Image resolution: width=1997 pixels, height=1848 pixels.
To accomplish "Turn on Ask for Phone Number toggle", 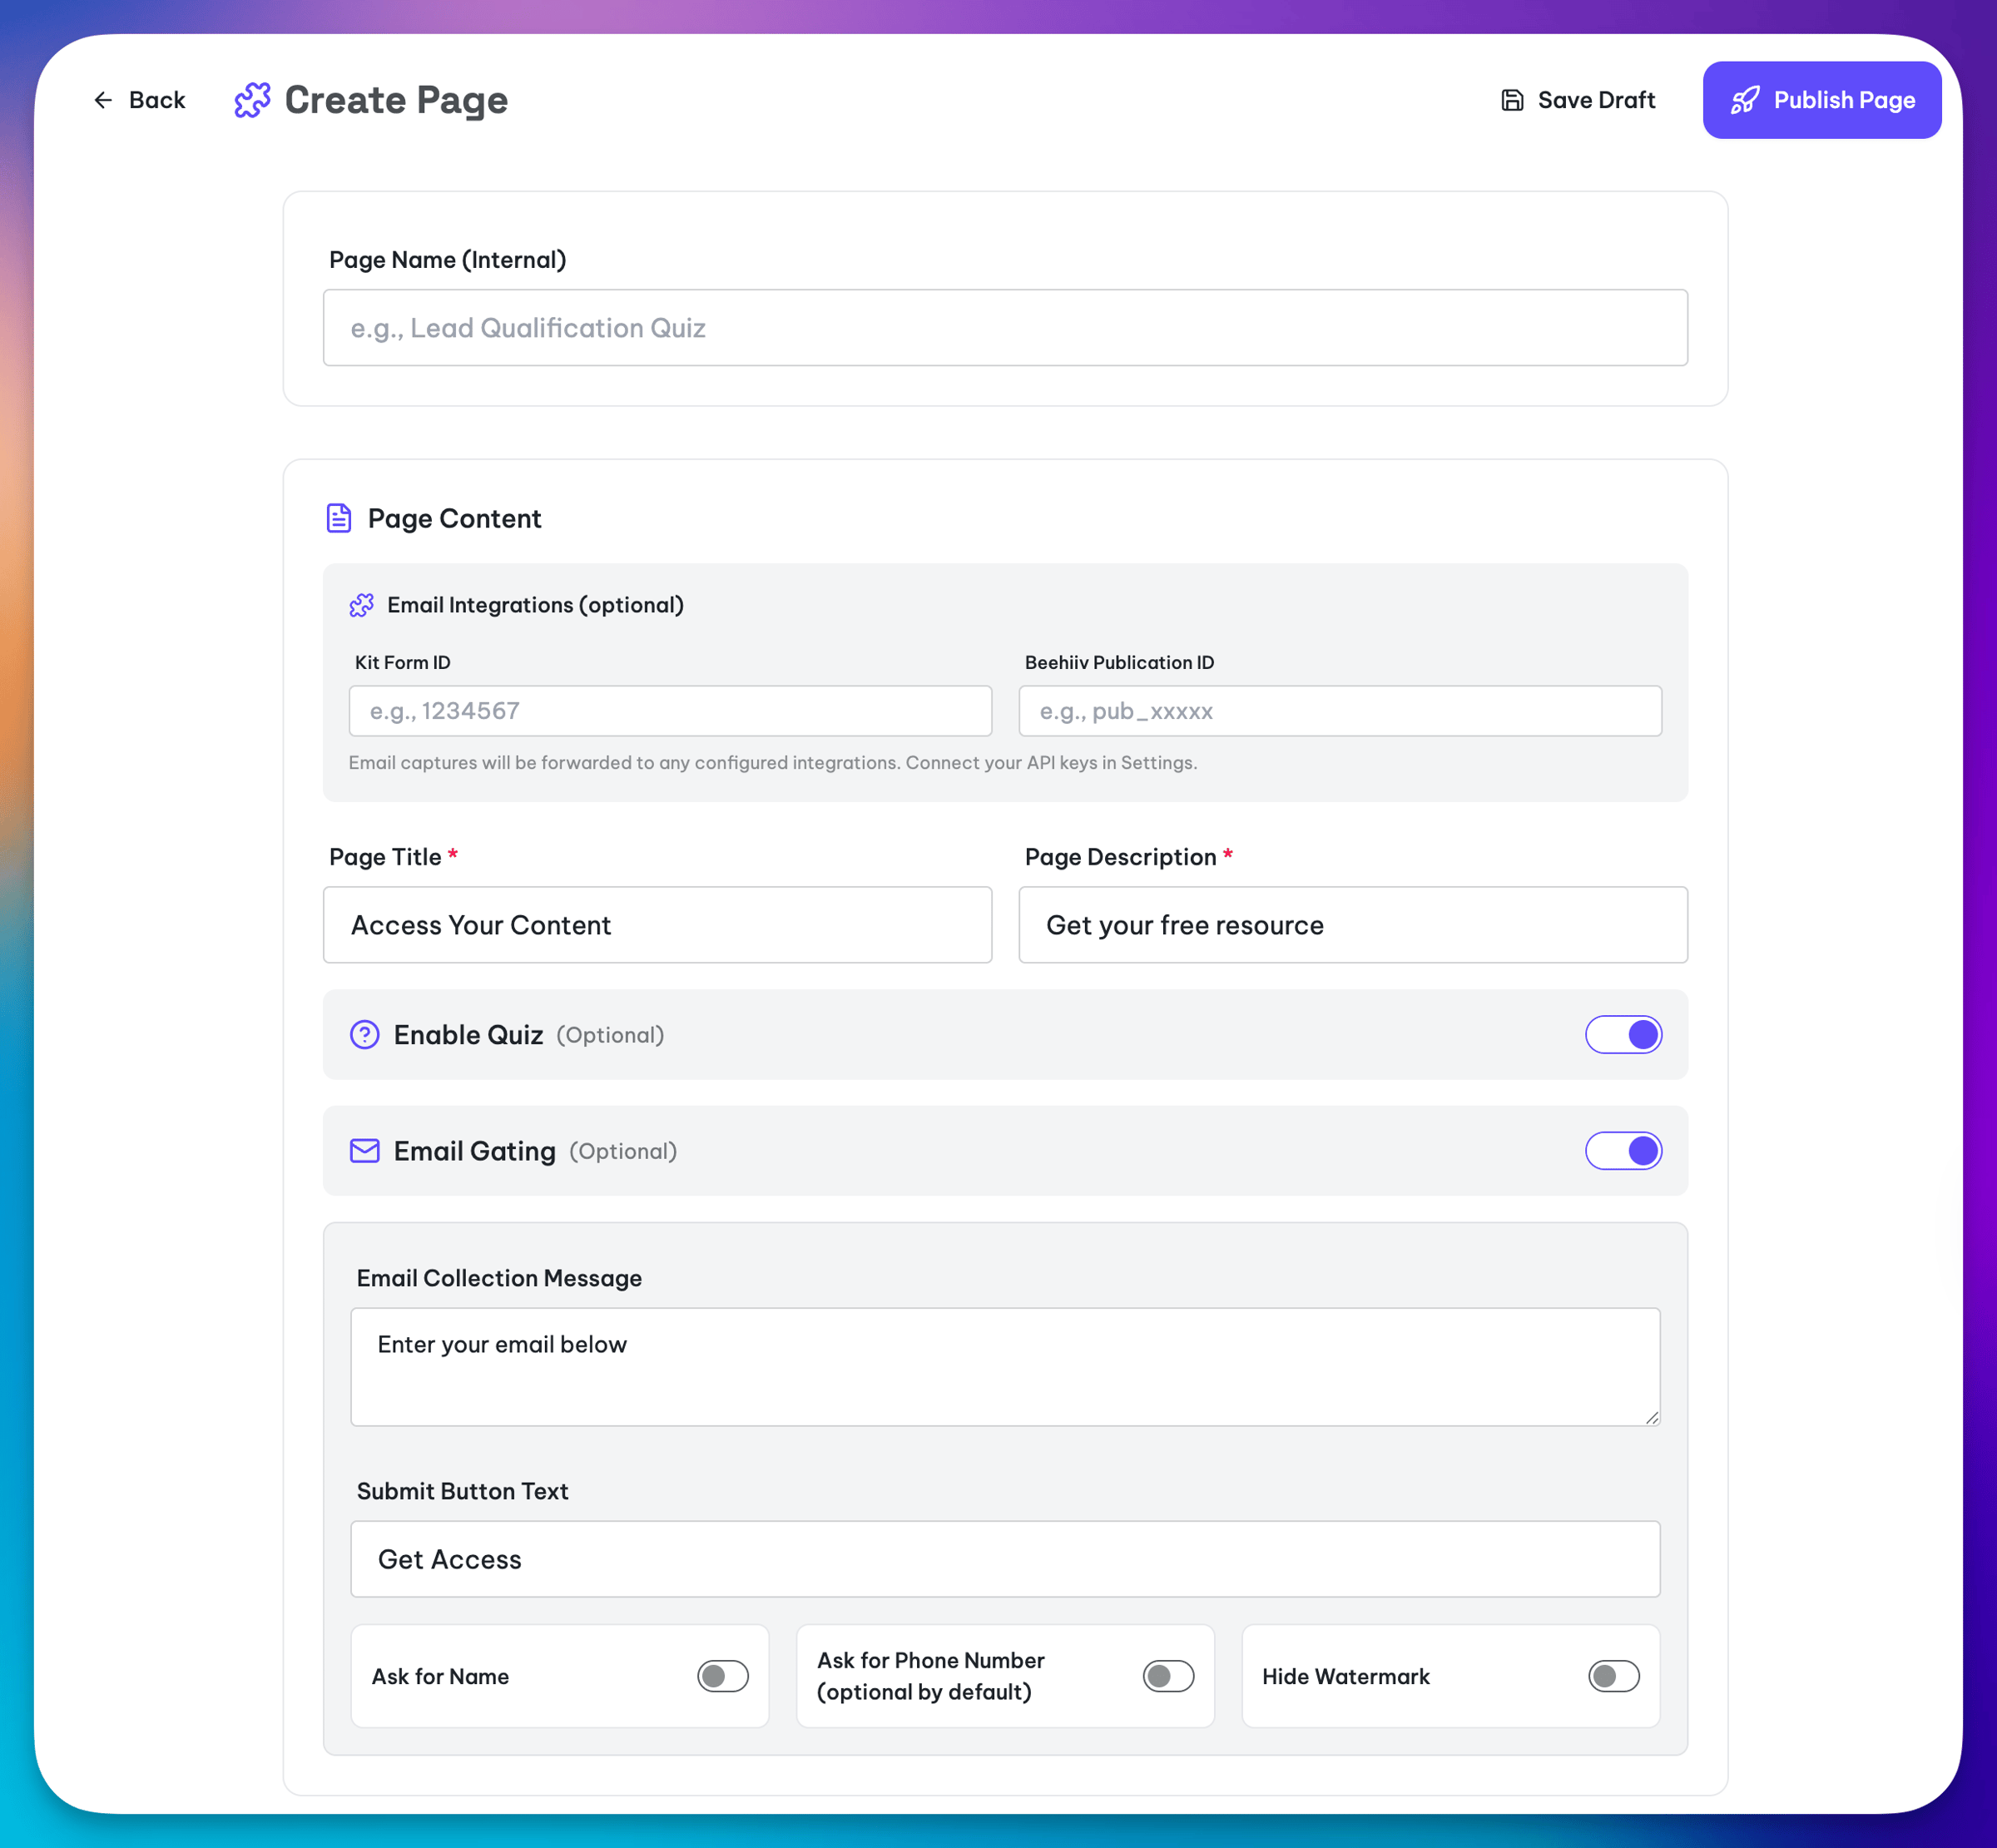I will (1168, 1676).
